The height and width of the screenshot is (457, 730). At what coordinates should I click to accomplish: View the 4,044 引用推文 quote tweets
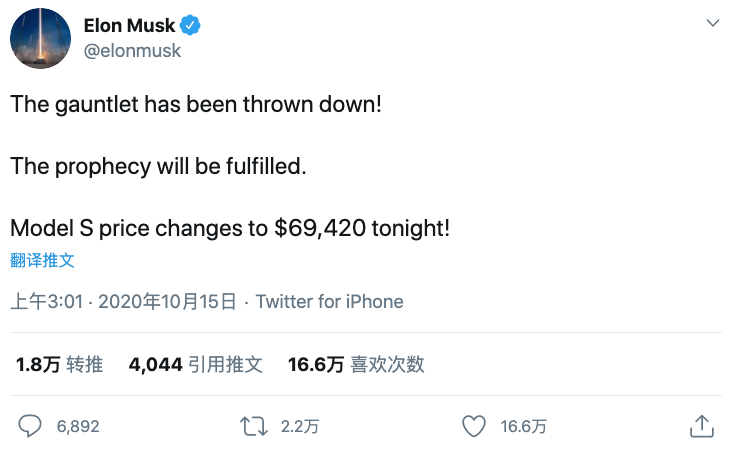click(x=195, y=365)
